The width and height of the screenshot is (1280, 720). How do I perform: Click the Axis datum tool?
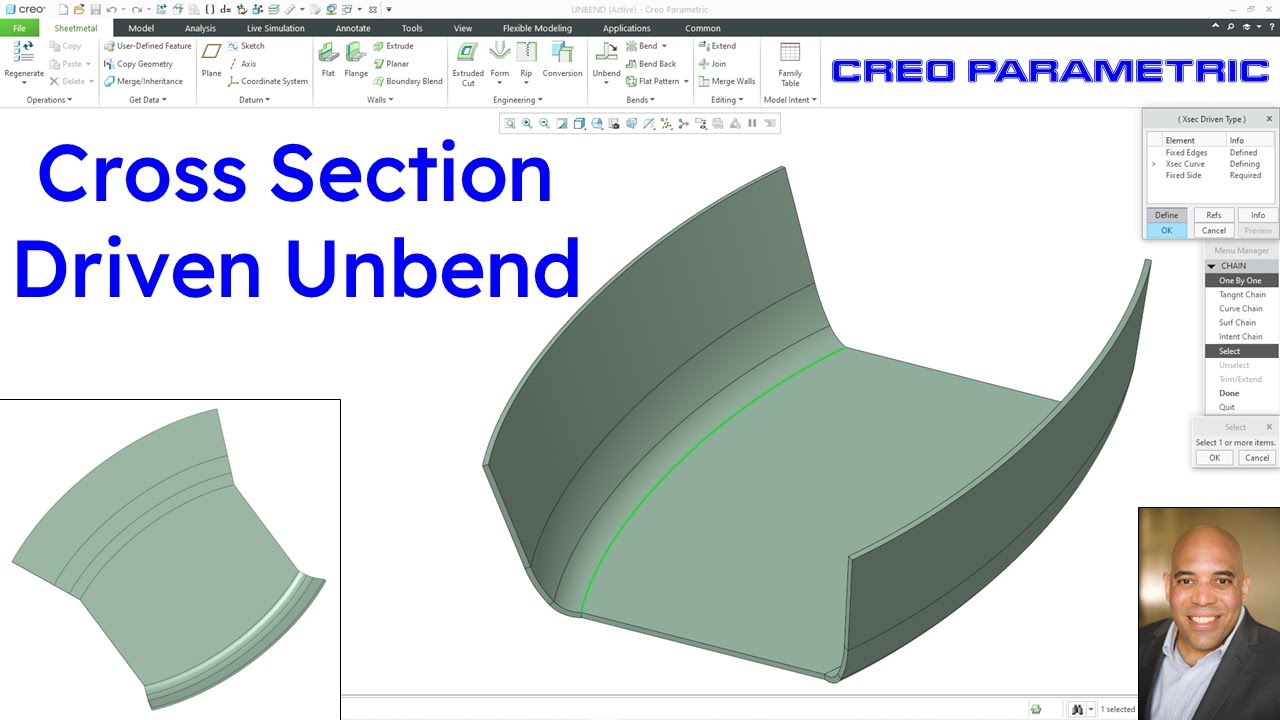(x=242, y=64)
